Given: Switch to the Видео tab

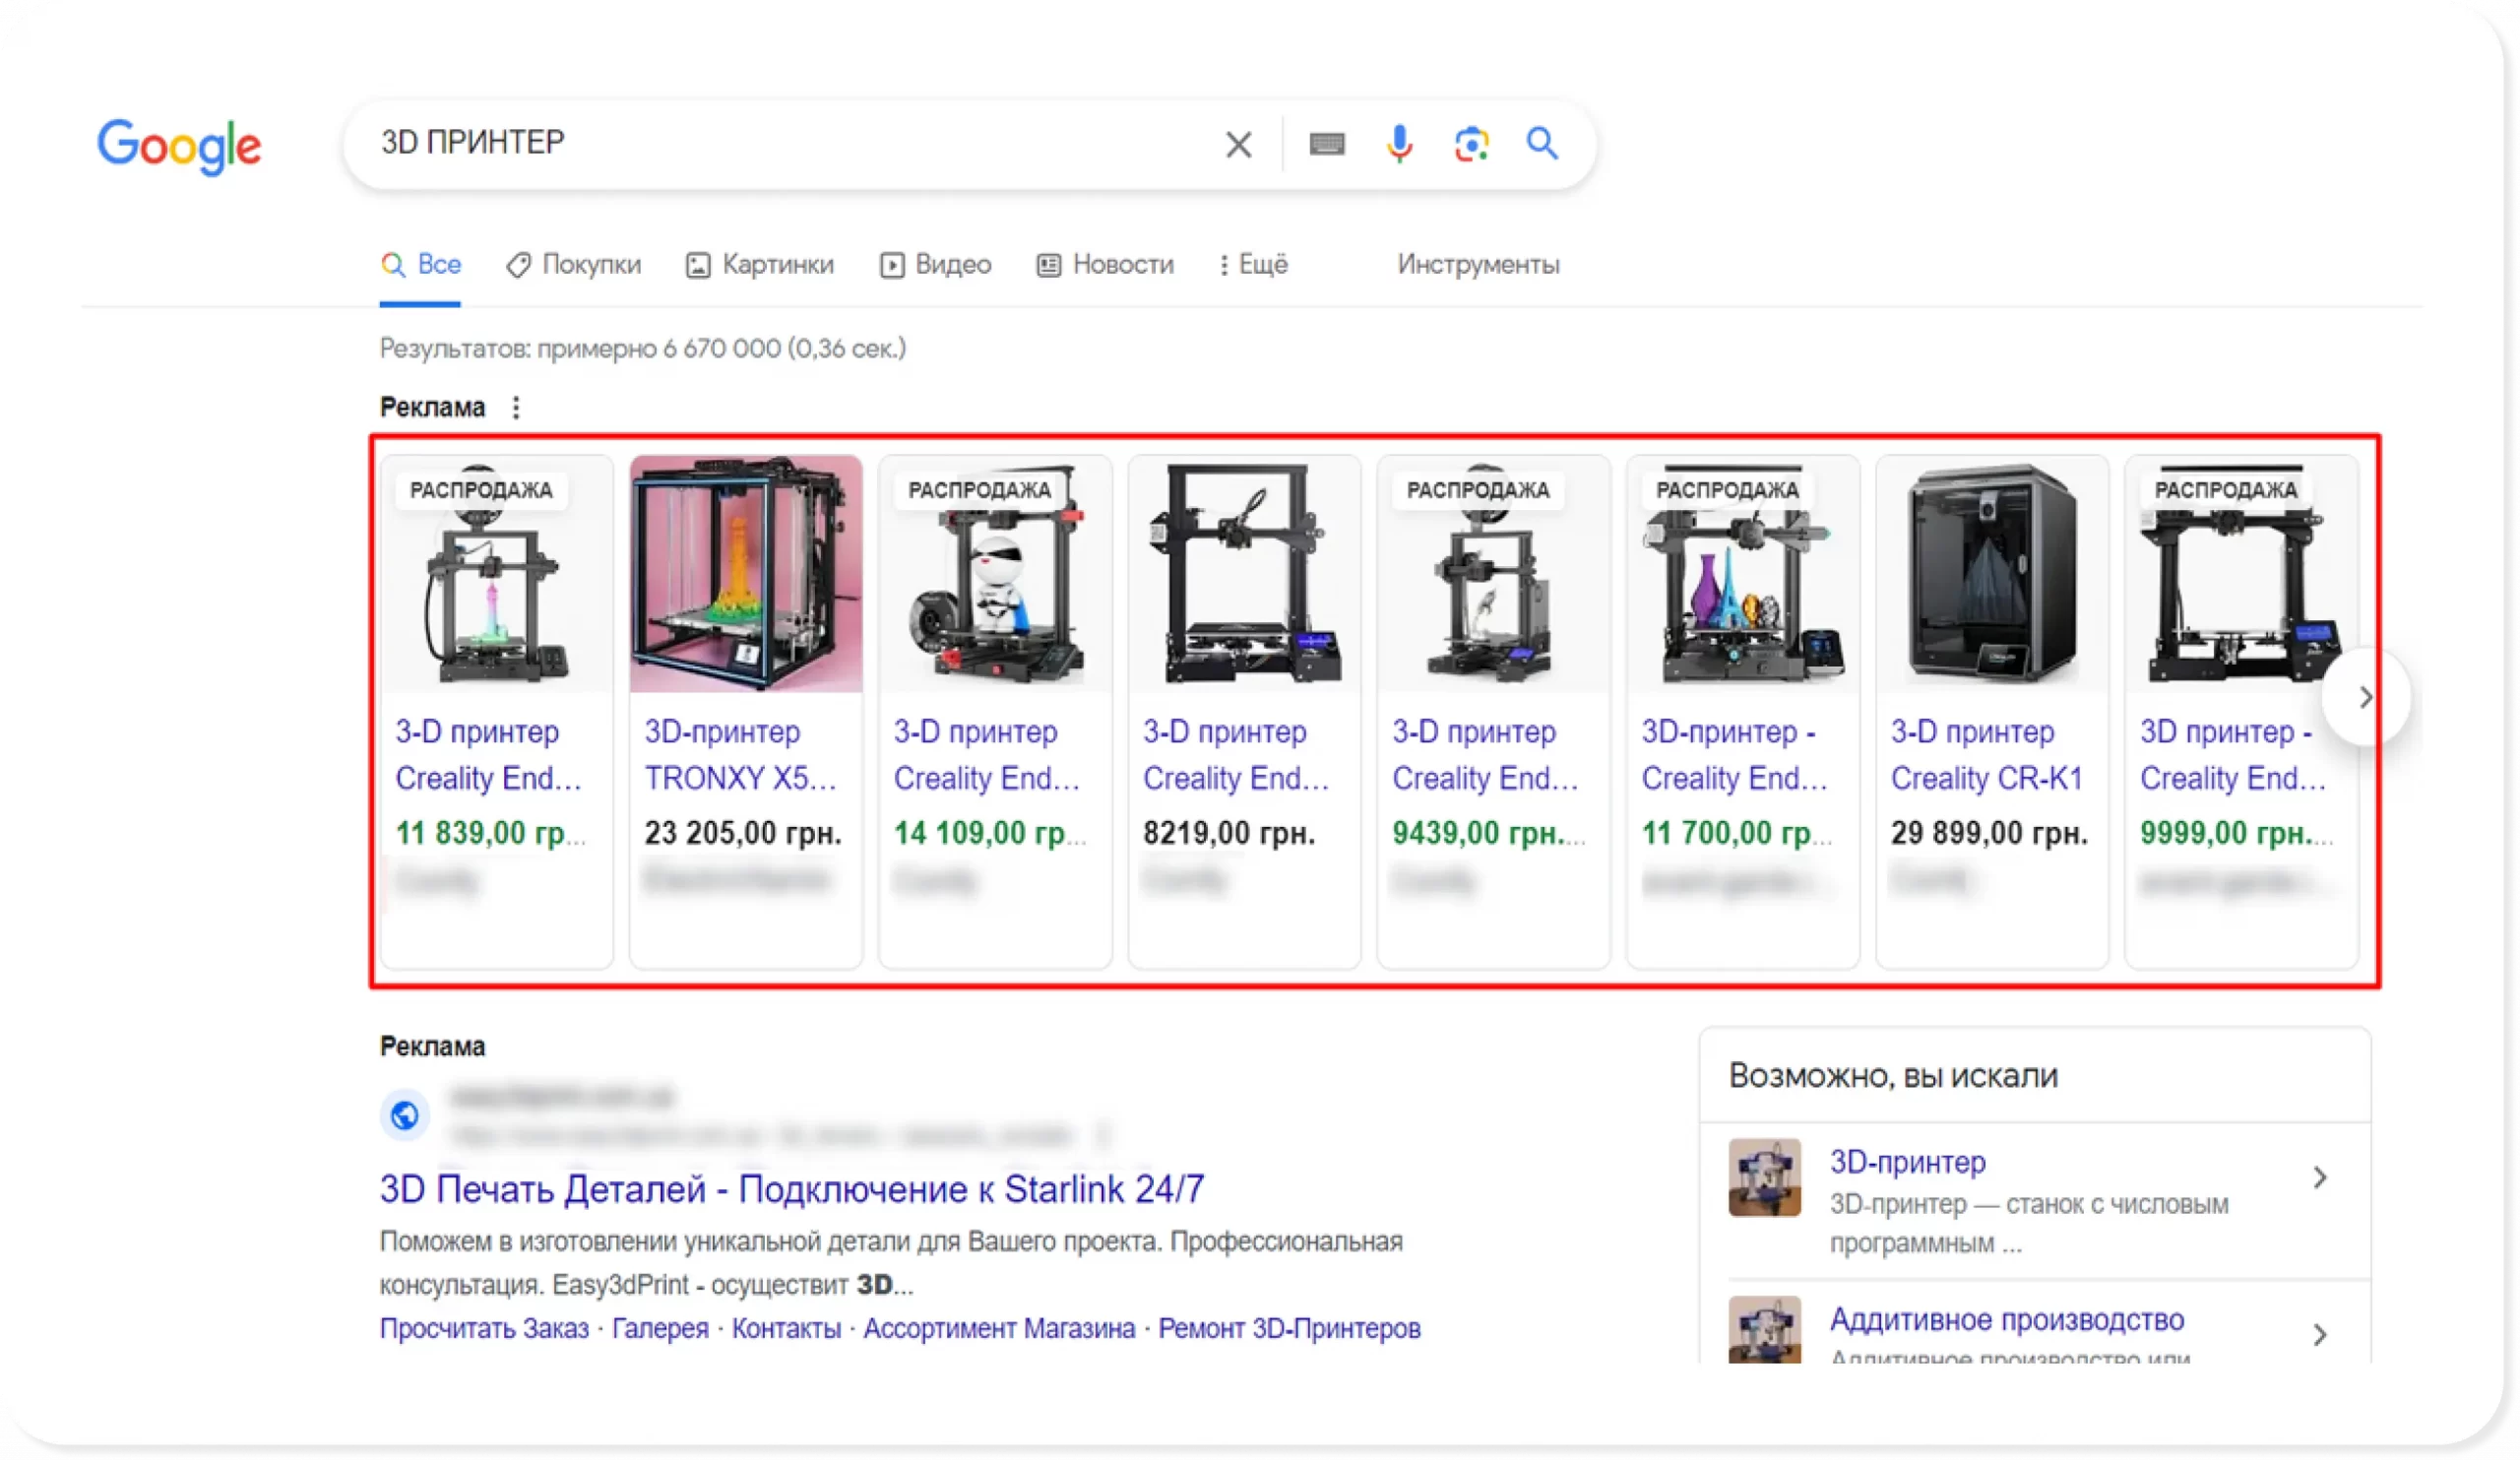Looking at the screenshot, I should click(x=936, y=265).
